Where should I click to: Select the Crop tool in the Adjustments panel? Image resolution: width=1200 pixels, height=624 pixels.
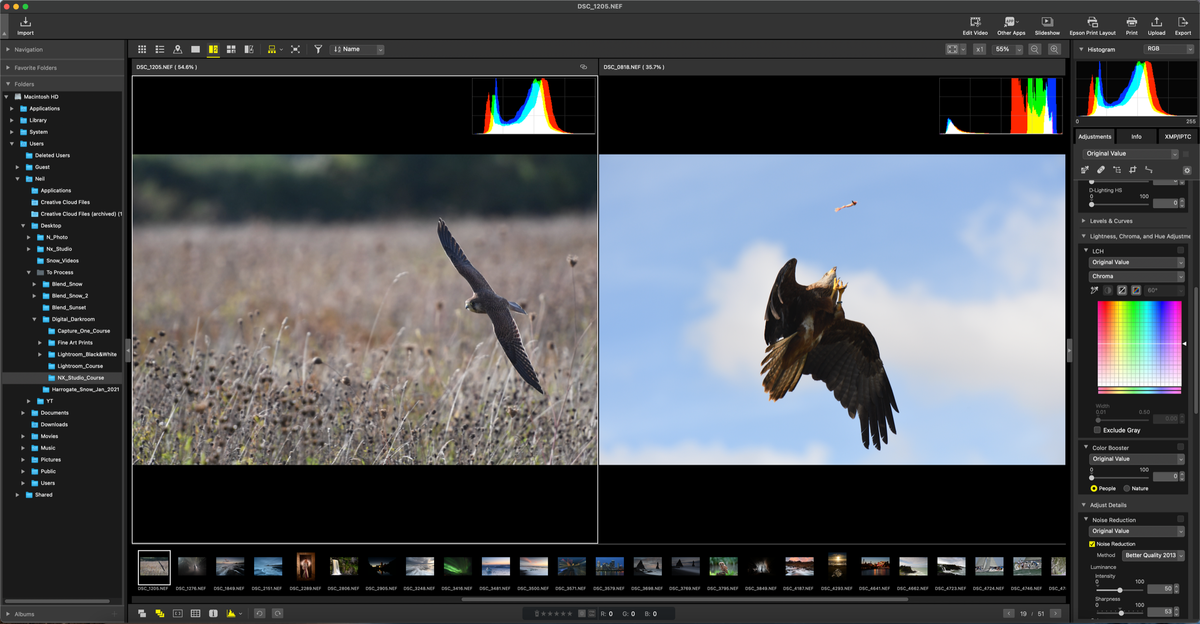coord(1133,170)
